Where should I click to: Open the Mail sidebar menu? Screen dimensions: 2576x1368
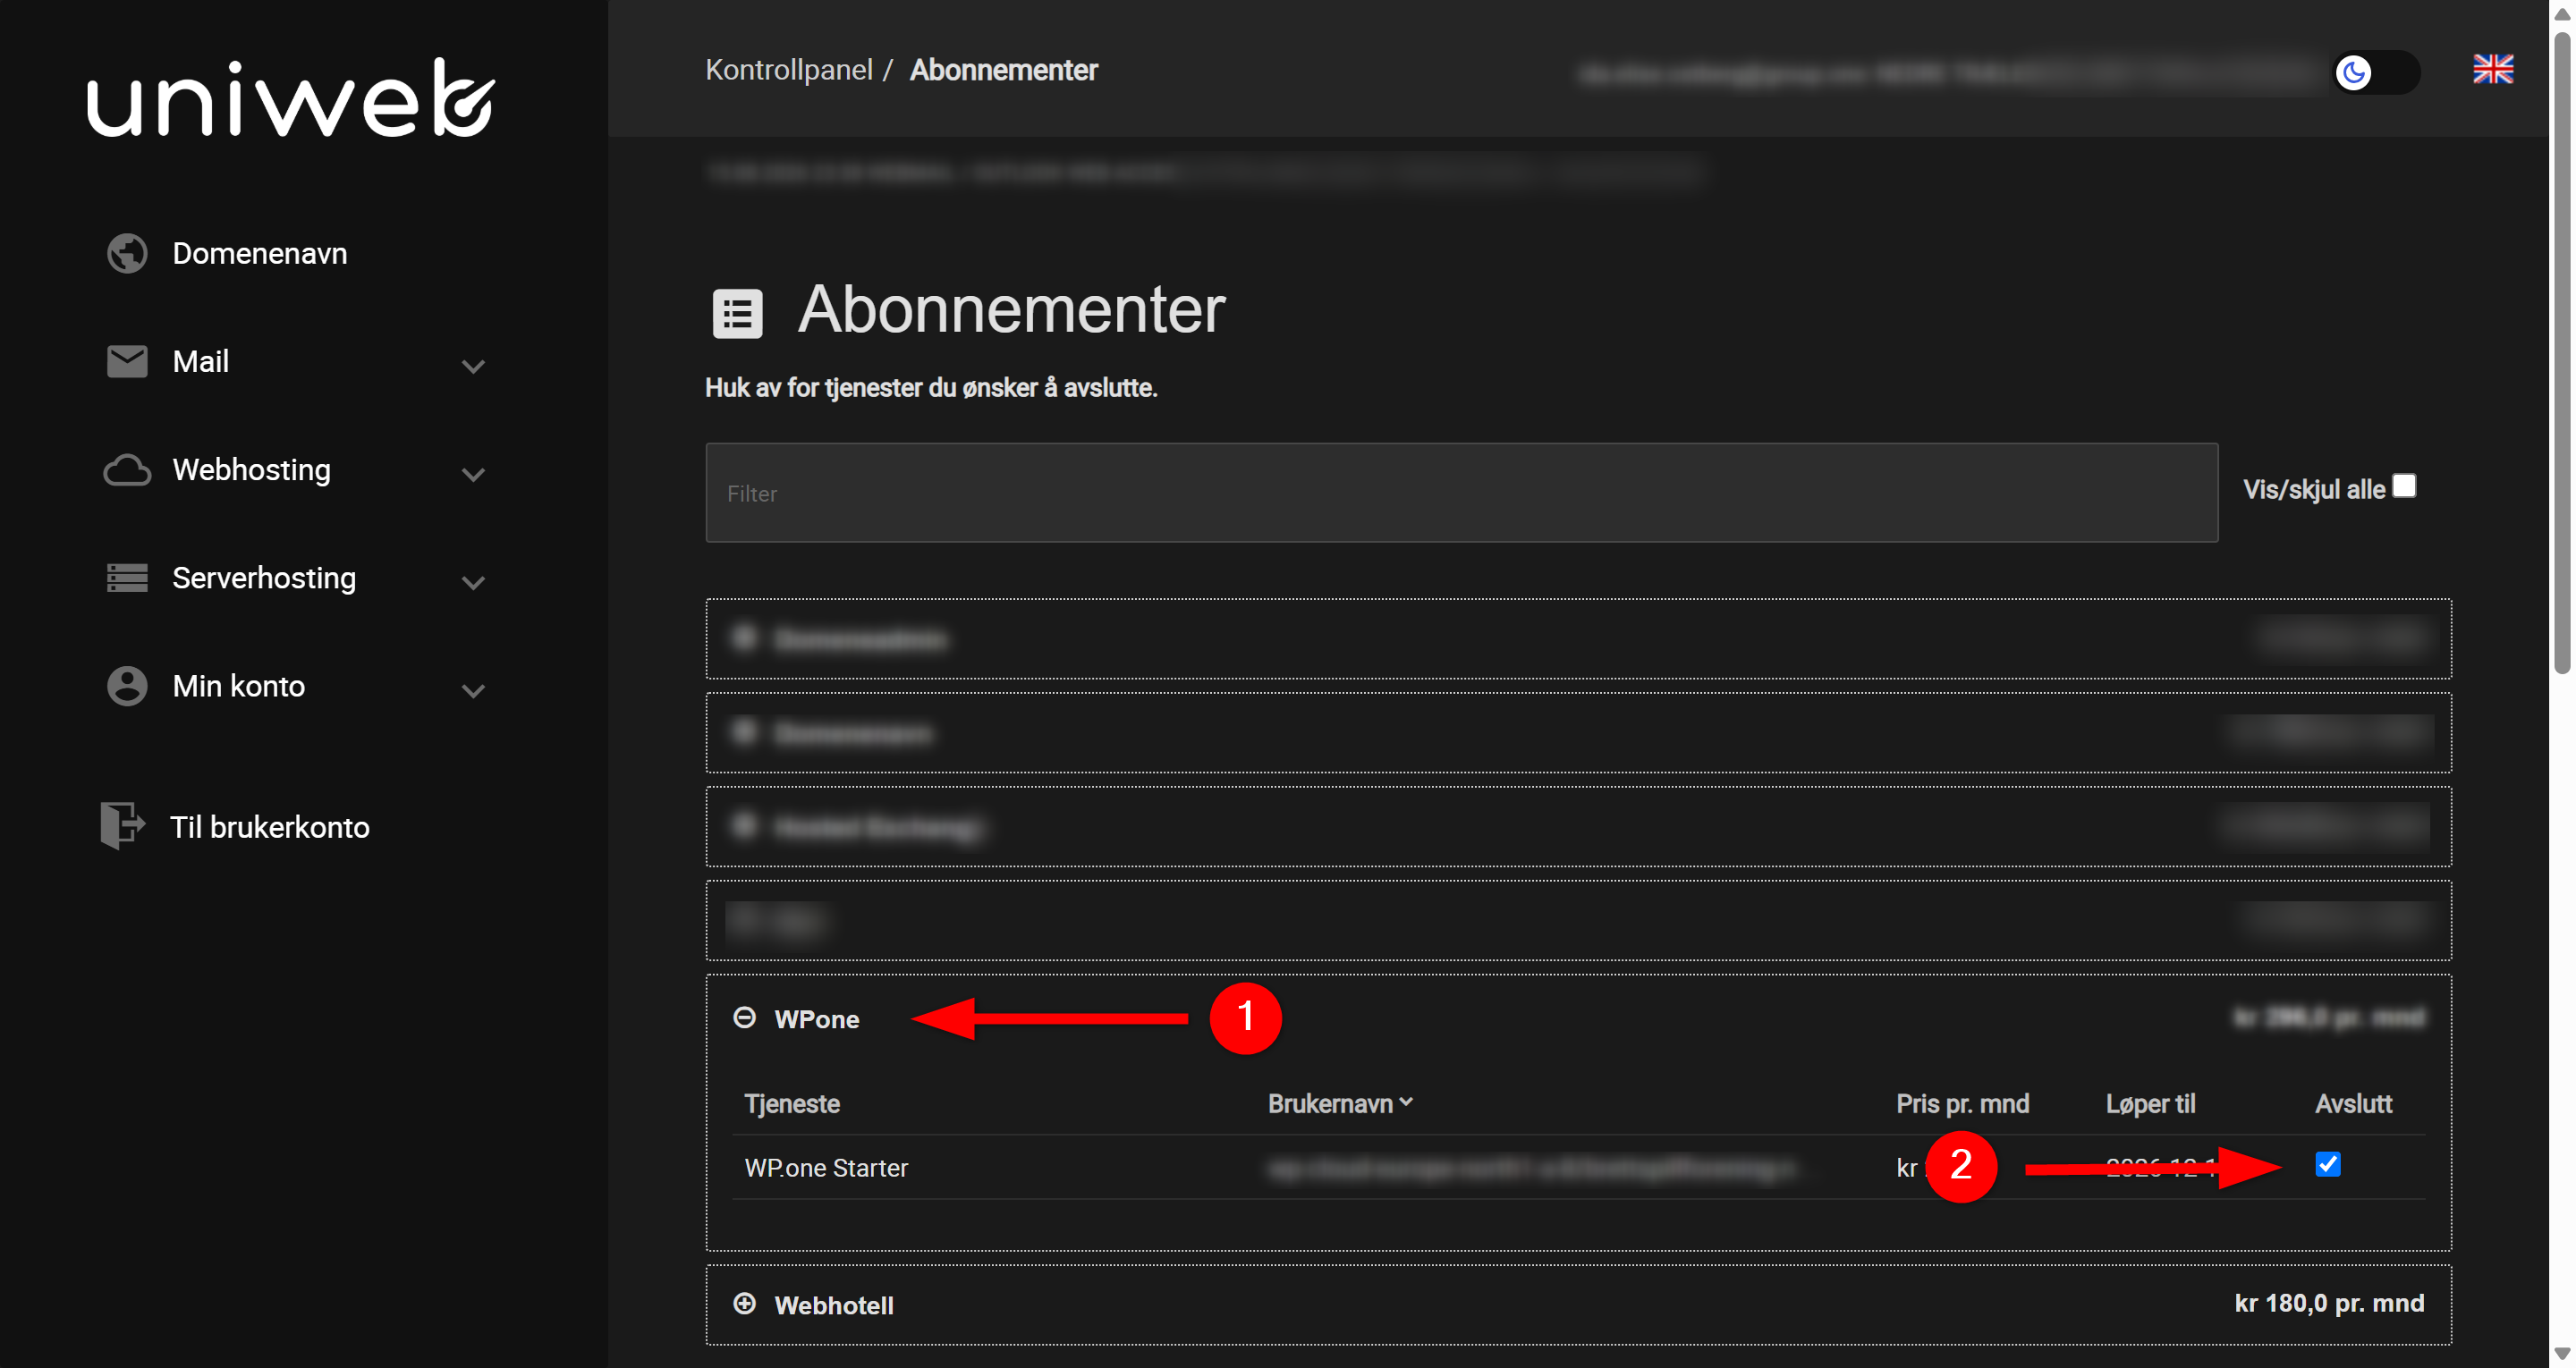(x=200, y=361)
